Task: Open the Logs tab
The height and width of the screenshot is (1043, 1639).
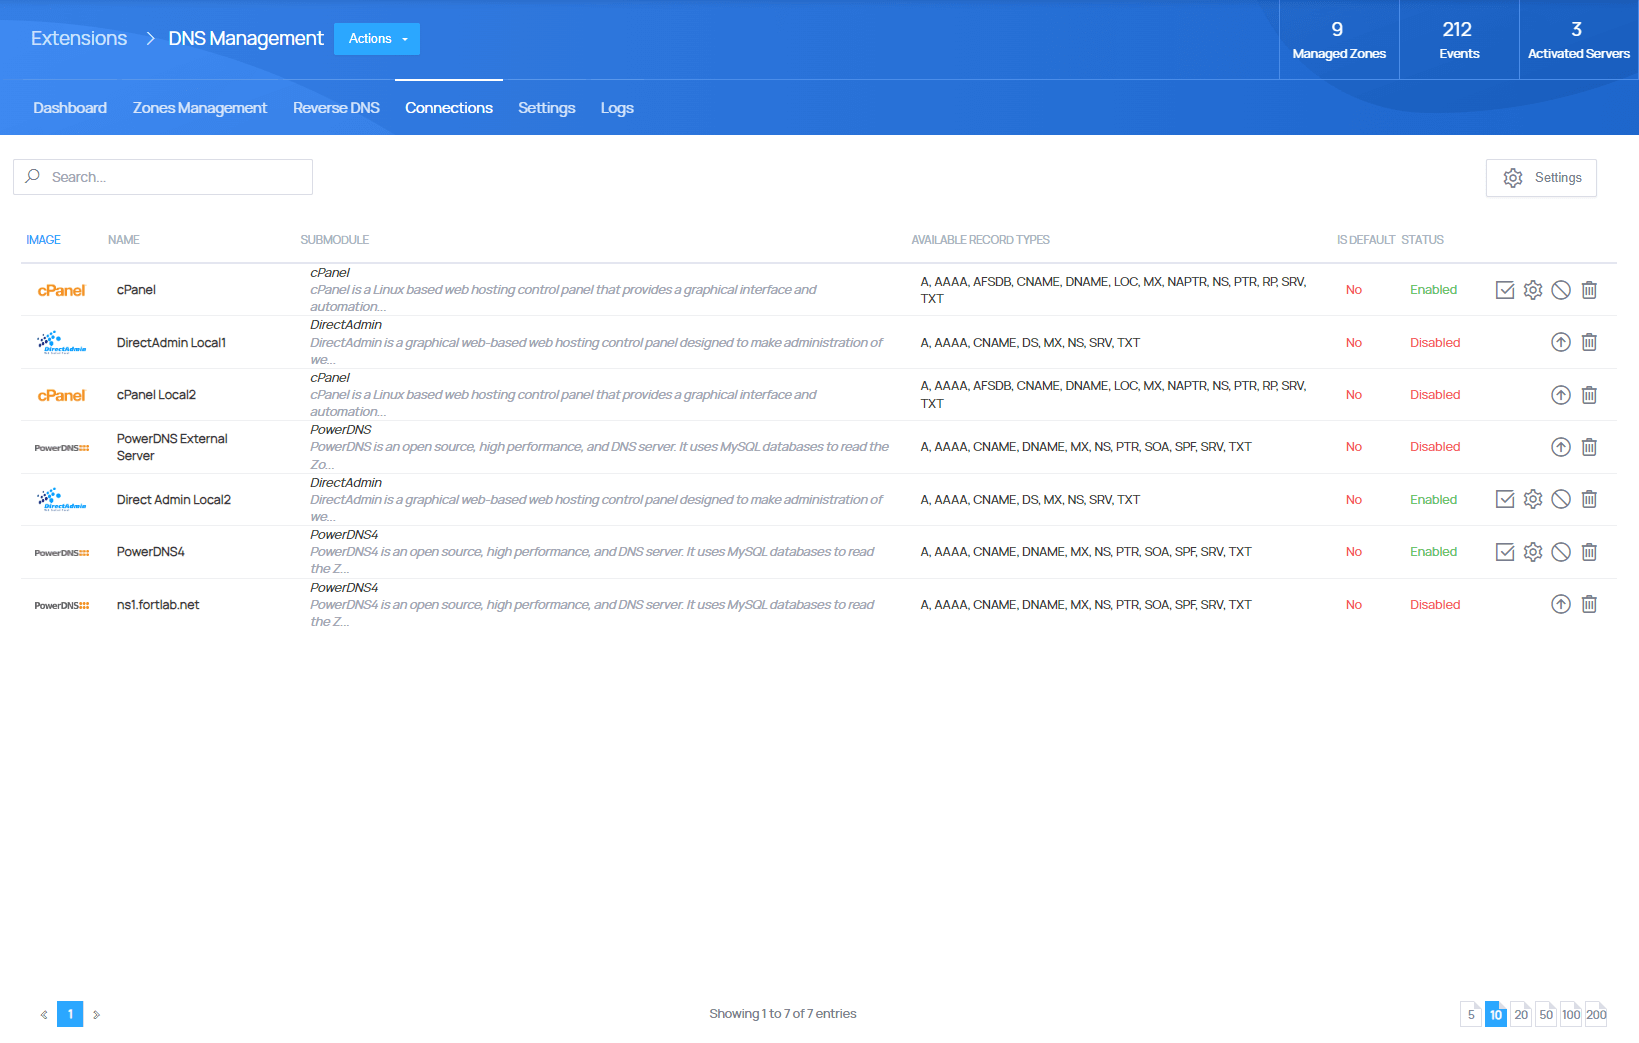Action: pyautogui.click(x=617, y=108)
